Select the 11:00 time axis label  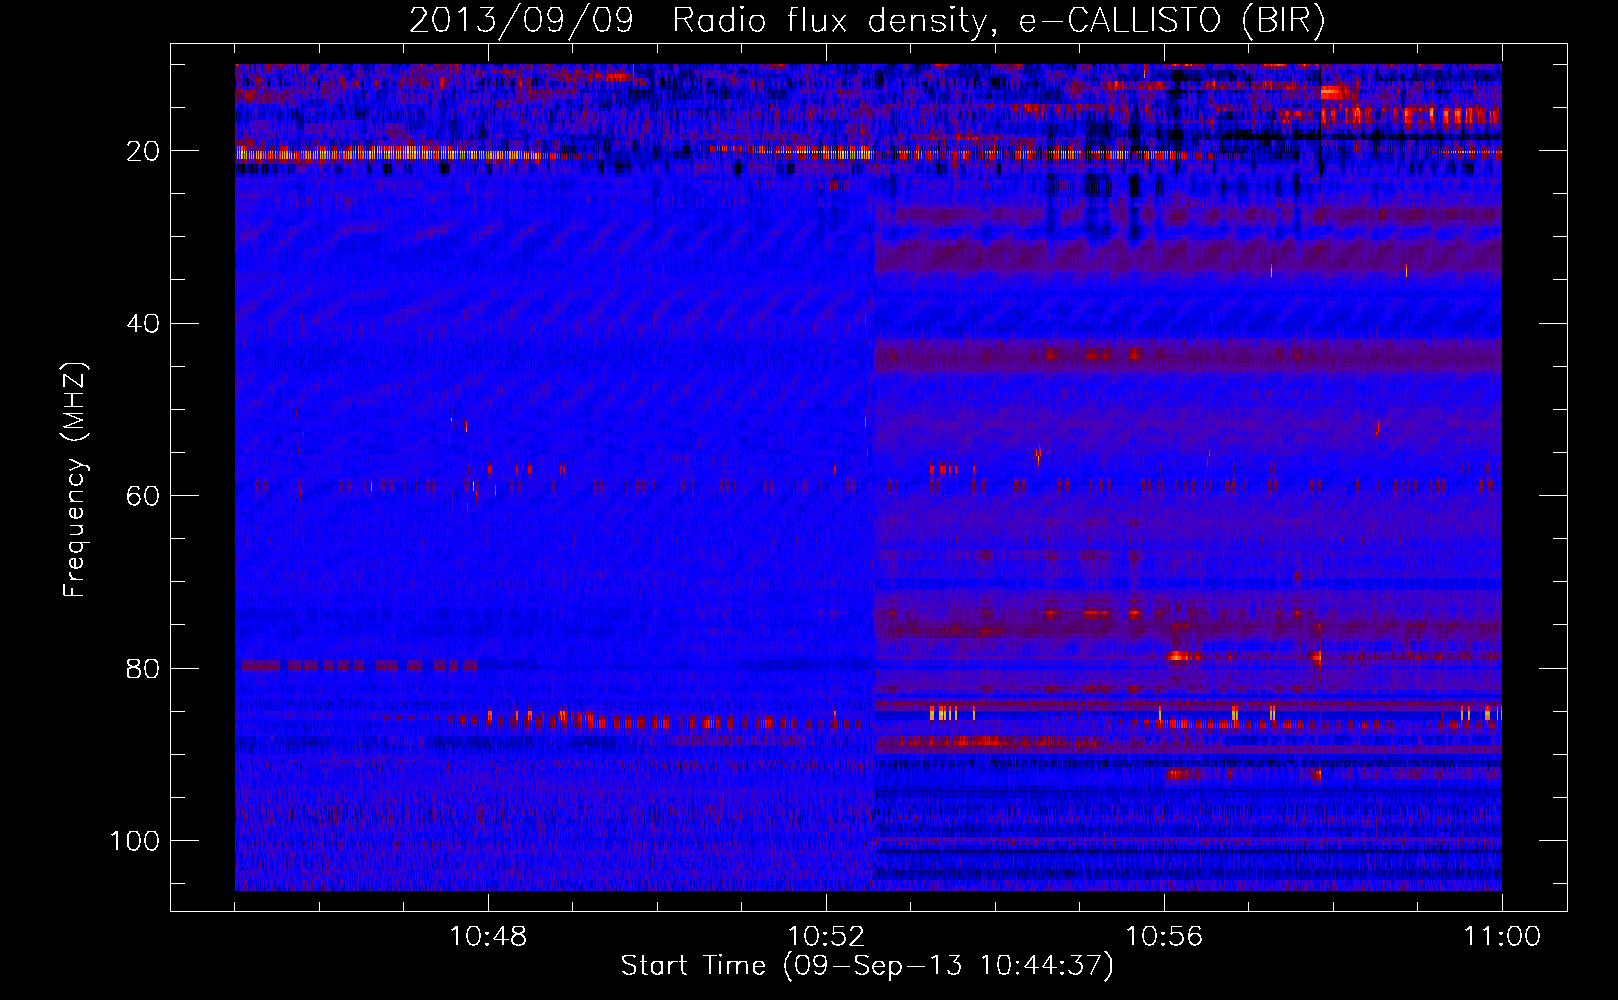tap(1502, 937)
